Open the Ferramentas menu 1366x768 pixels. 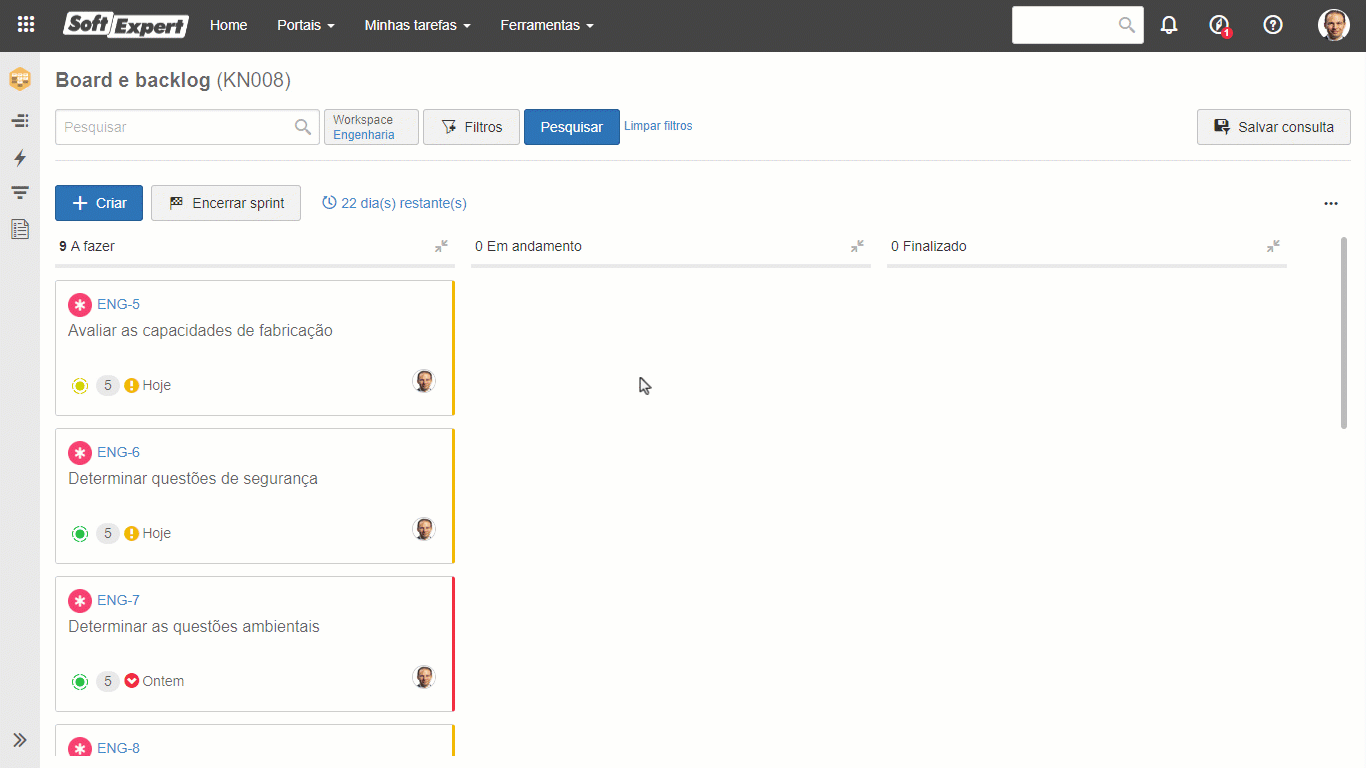point(546,25)
